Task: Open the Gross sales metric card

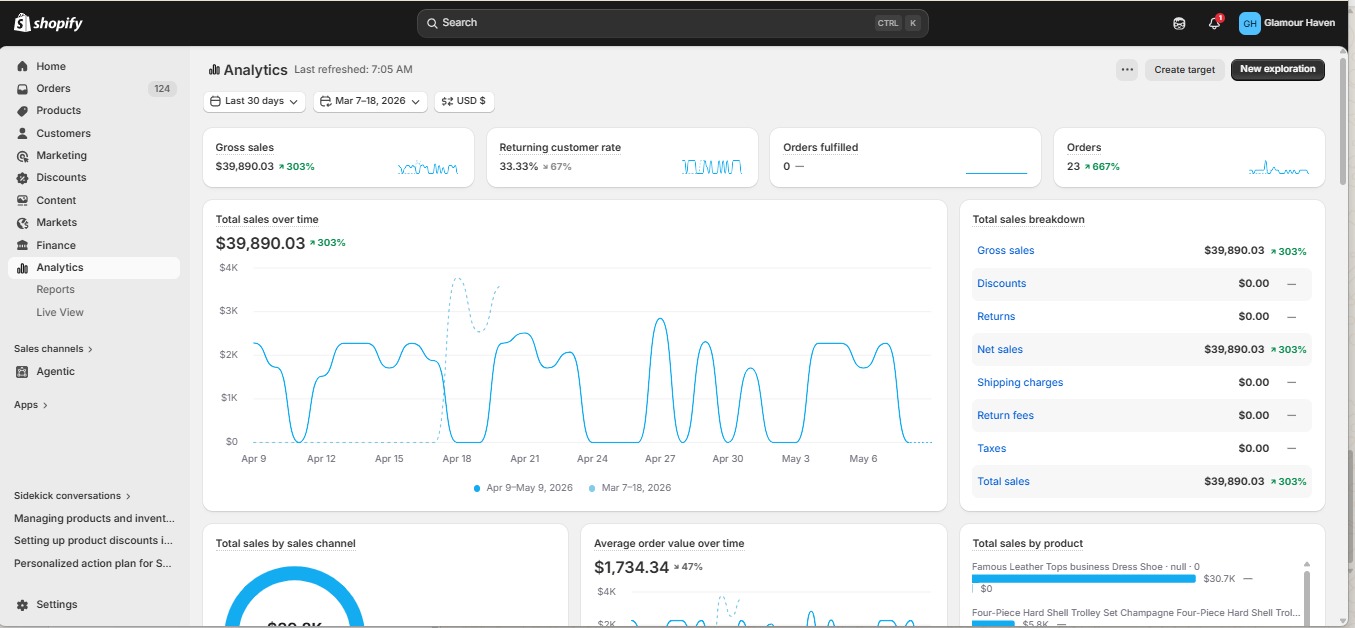Action: coord(338,157)
